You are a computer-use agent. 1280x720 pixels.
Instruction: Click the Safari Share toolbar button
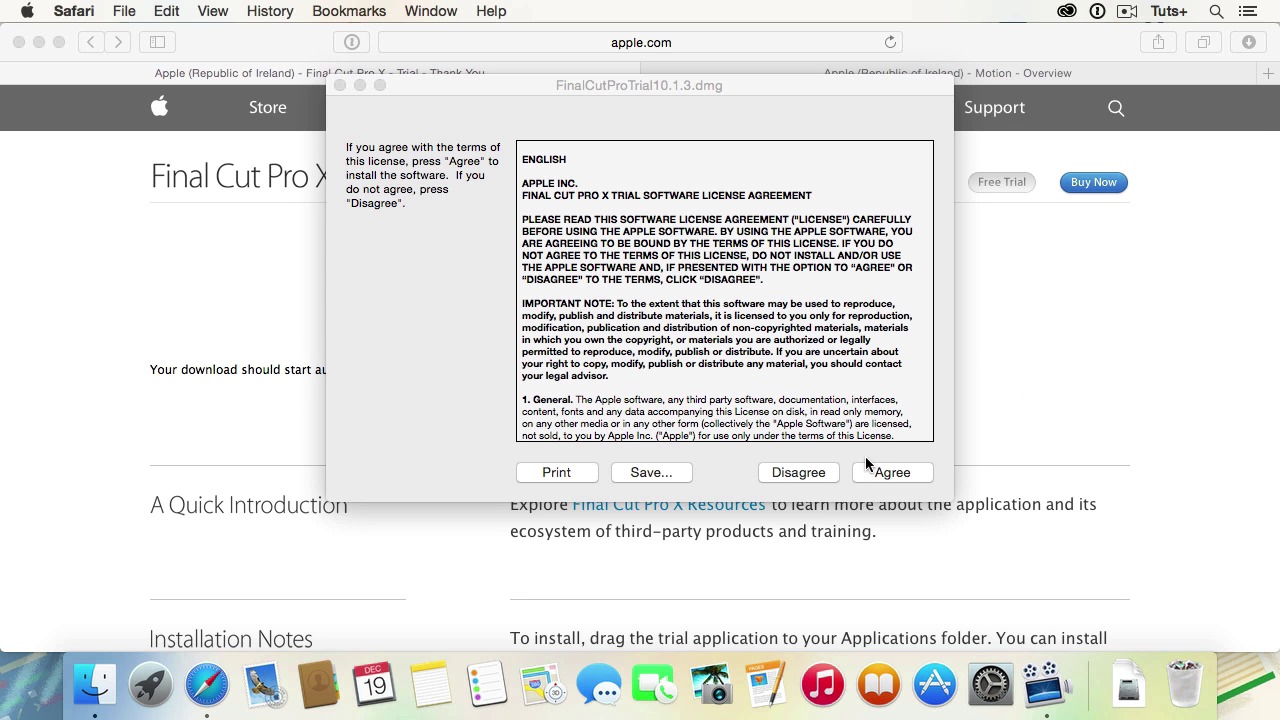click(1158, 42)
